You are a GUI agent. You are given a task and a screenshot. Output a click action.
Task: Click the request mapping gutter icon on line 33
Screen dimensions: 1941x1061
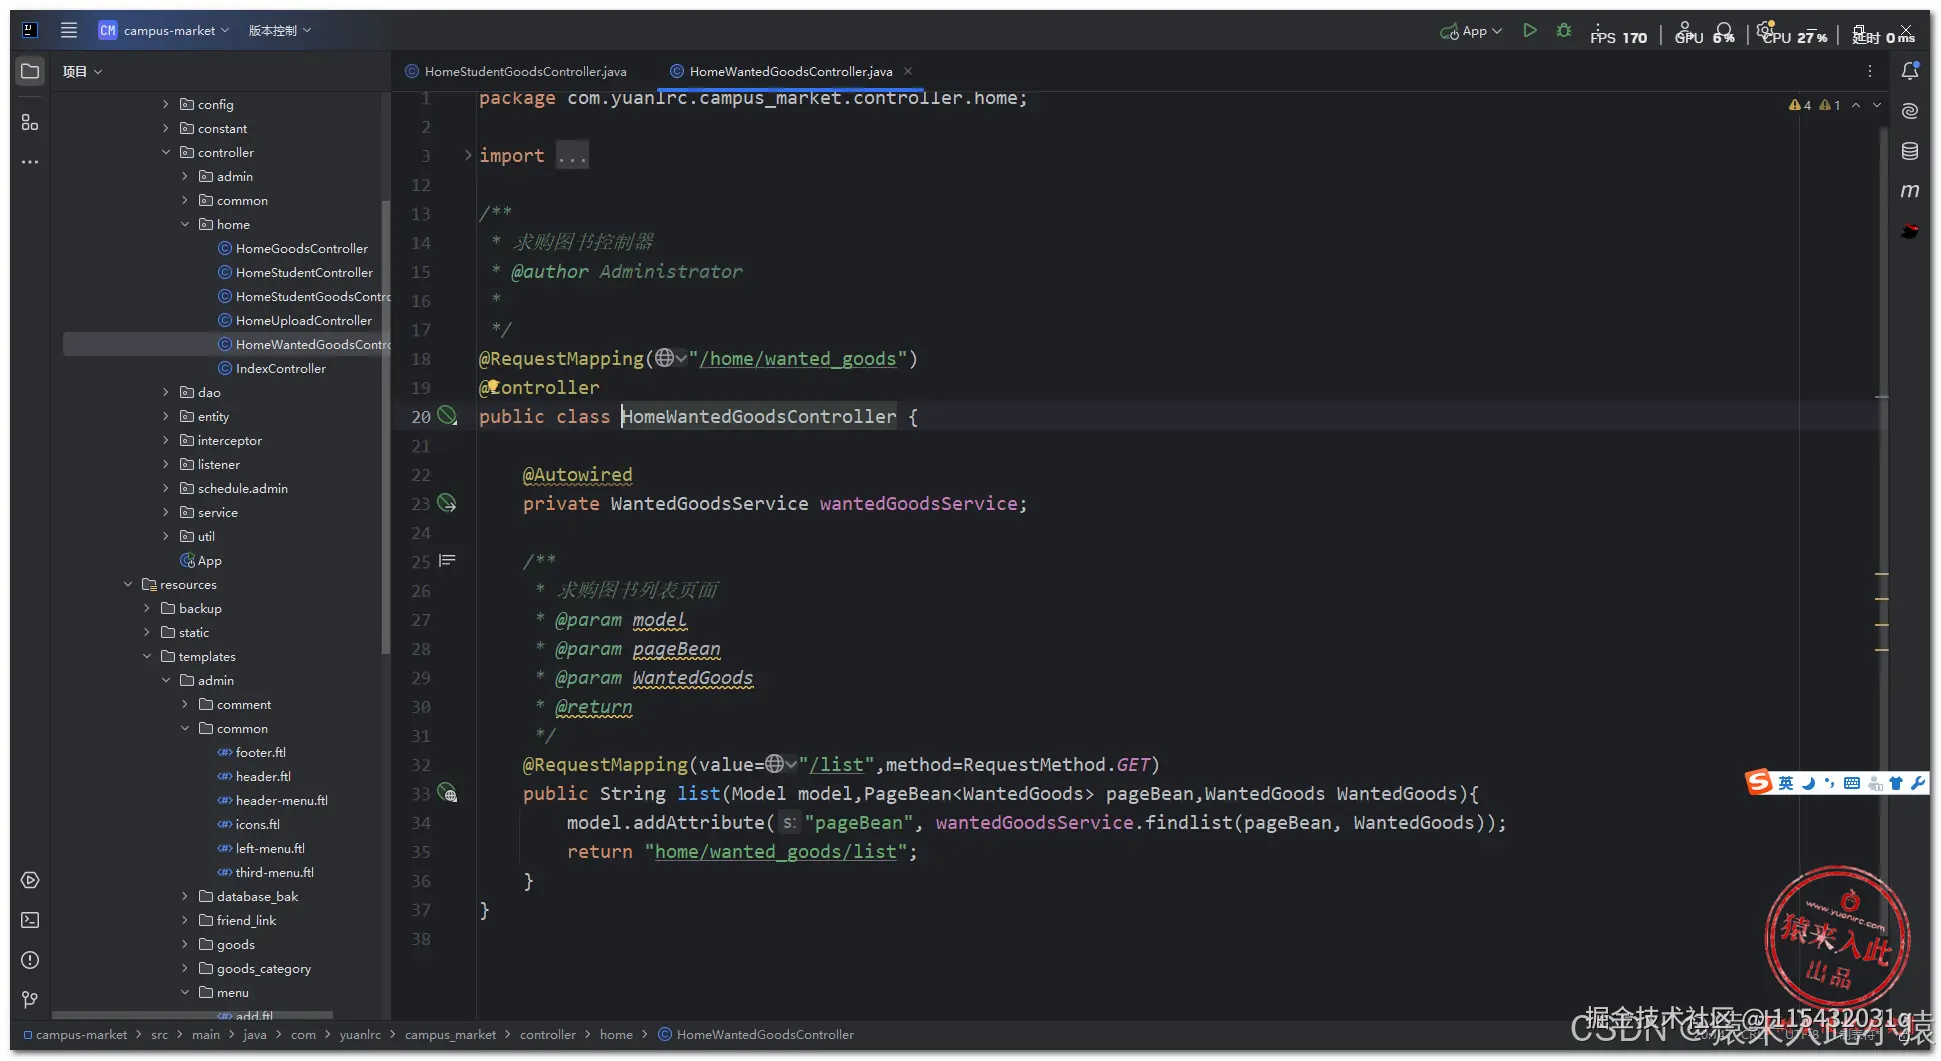pos(447,793)
